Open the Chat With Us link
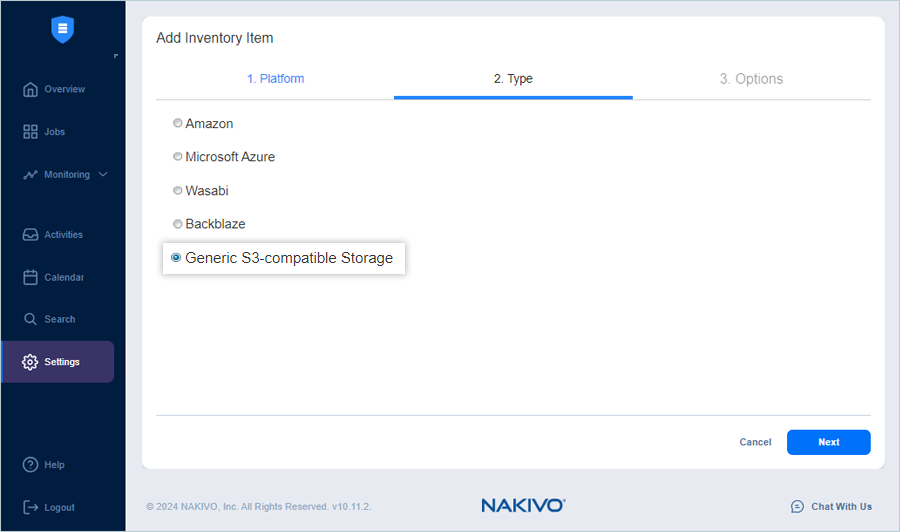 click(841, 506)
